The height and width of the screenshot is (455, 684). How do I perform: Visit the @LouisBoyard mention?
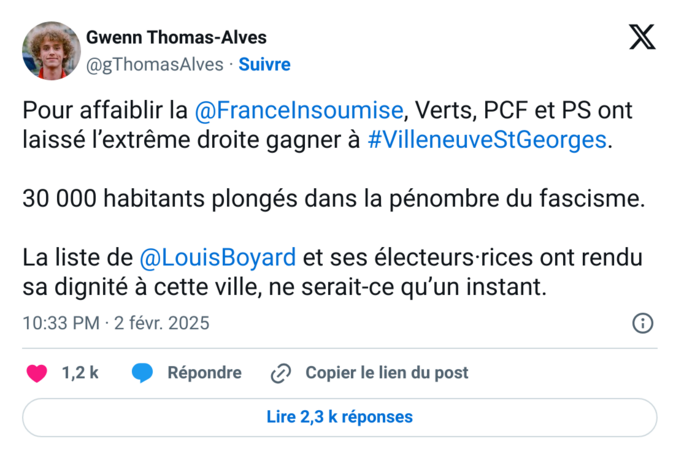coord(217,257)
